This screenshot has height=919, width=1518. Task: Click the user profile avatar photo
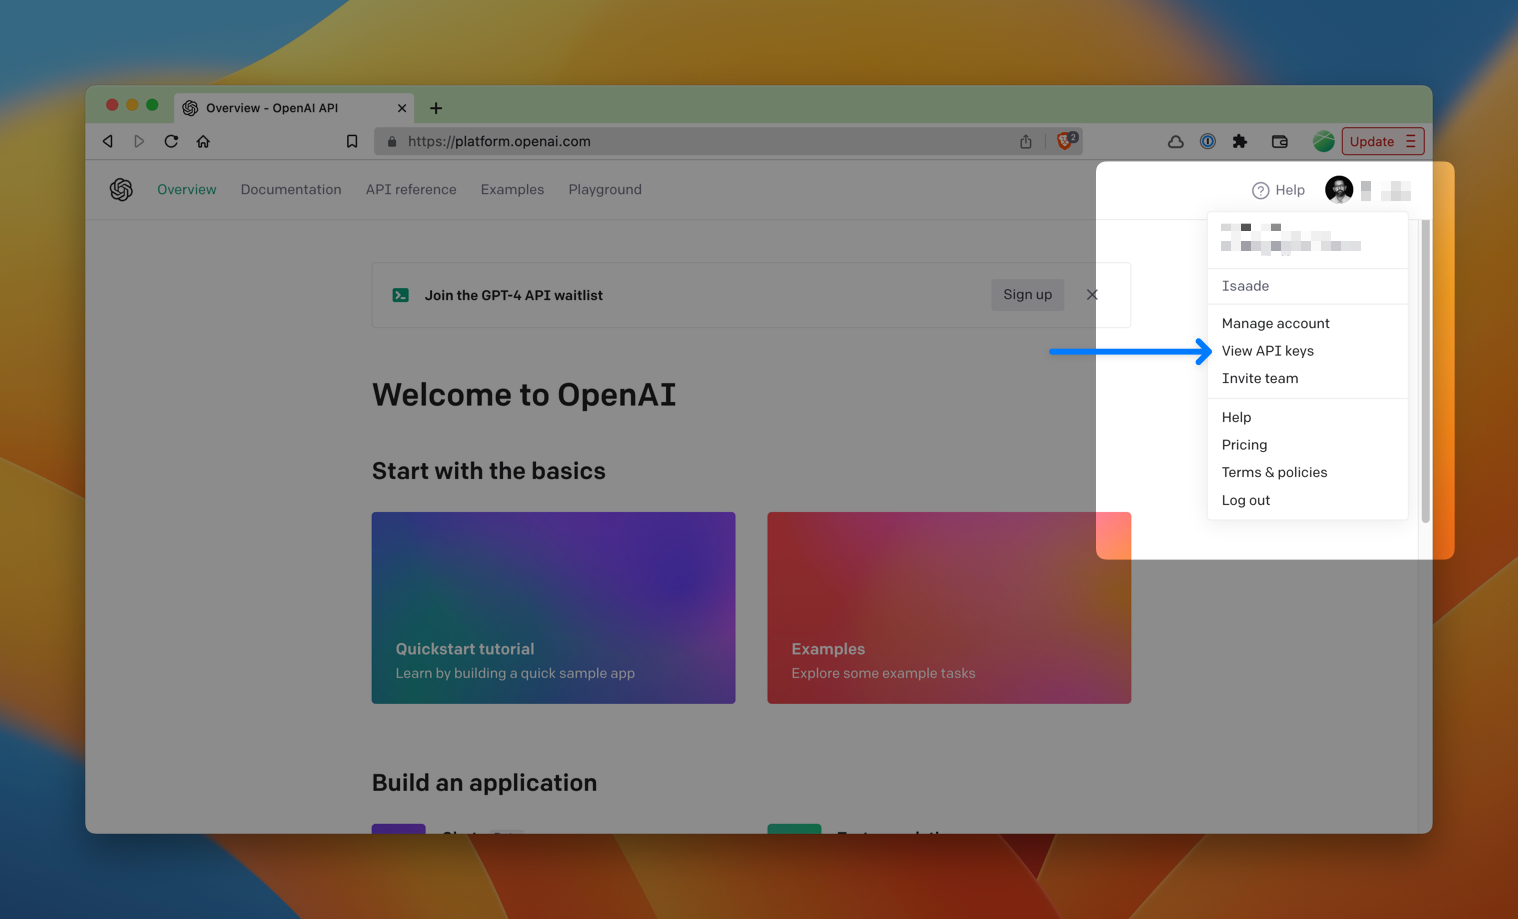1339,189
